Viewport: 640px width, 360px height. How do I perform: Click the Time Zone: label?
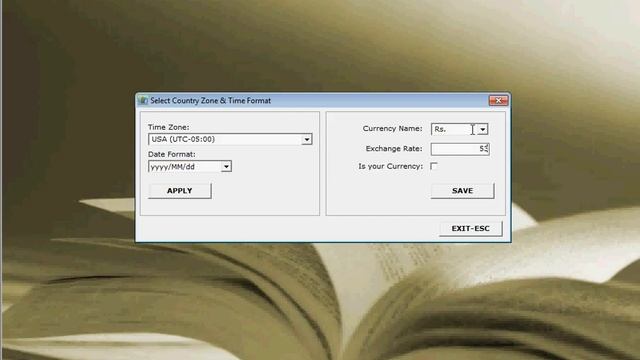[169, 127]
